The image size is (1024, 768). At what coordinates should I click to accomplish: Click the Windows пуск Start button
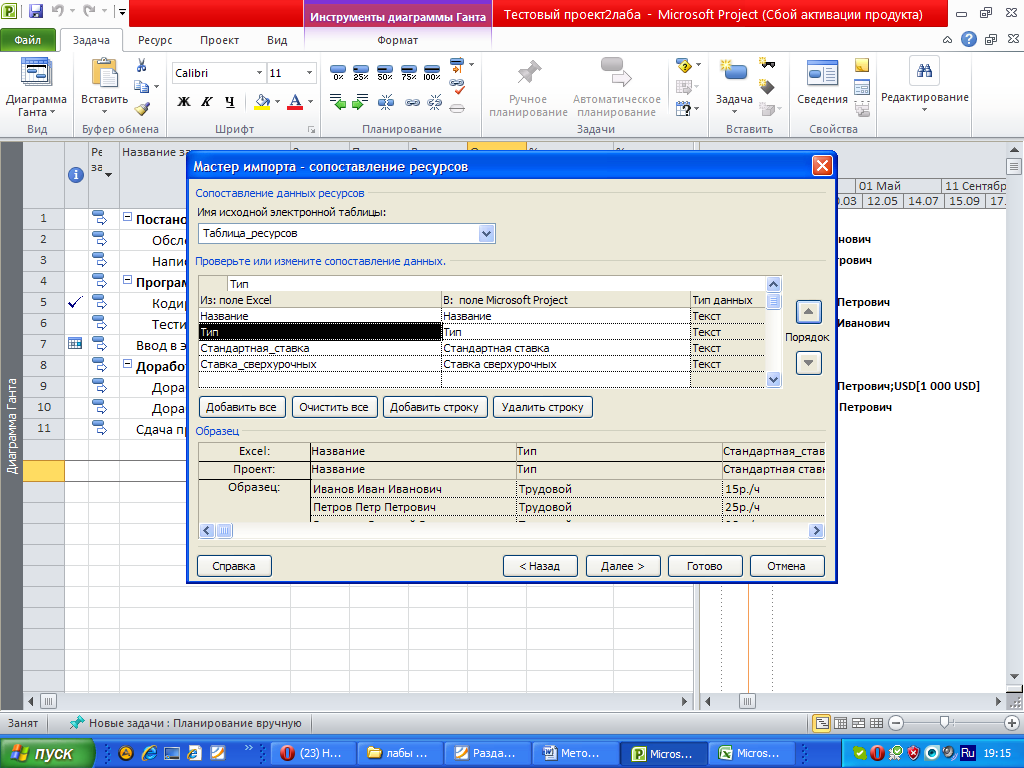(x=47, y=754)
